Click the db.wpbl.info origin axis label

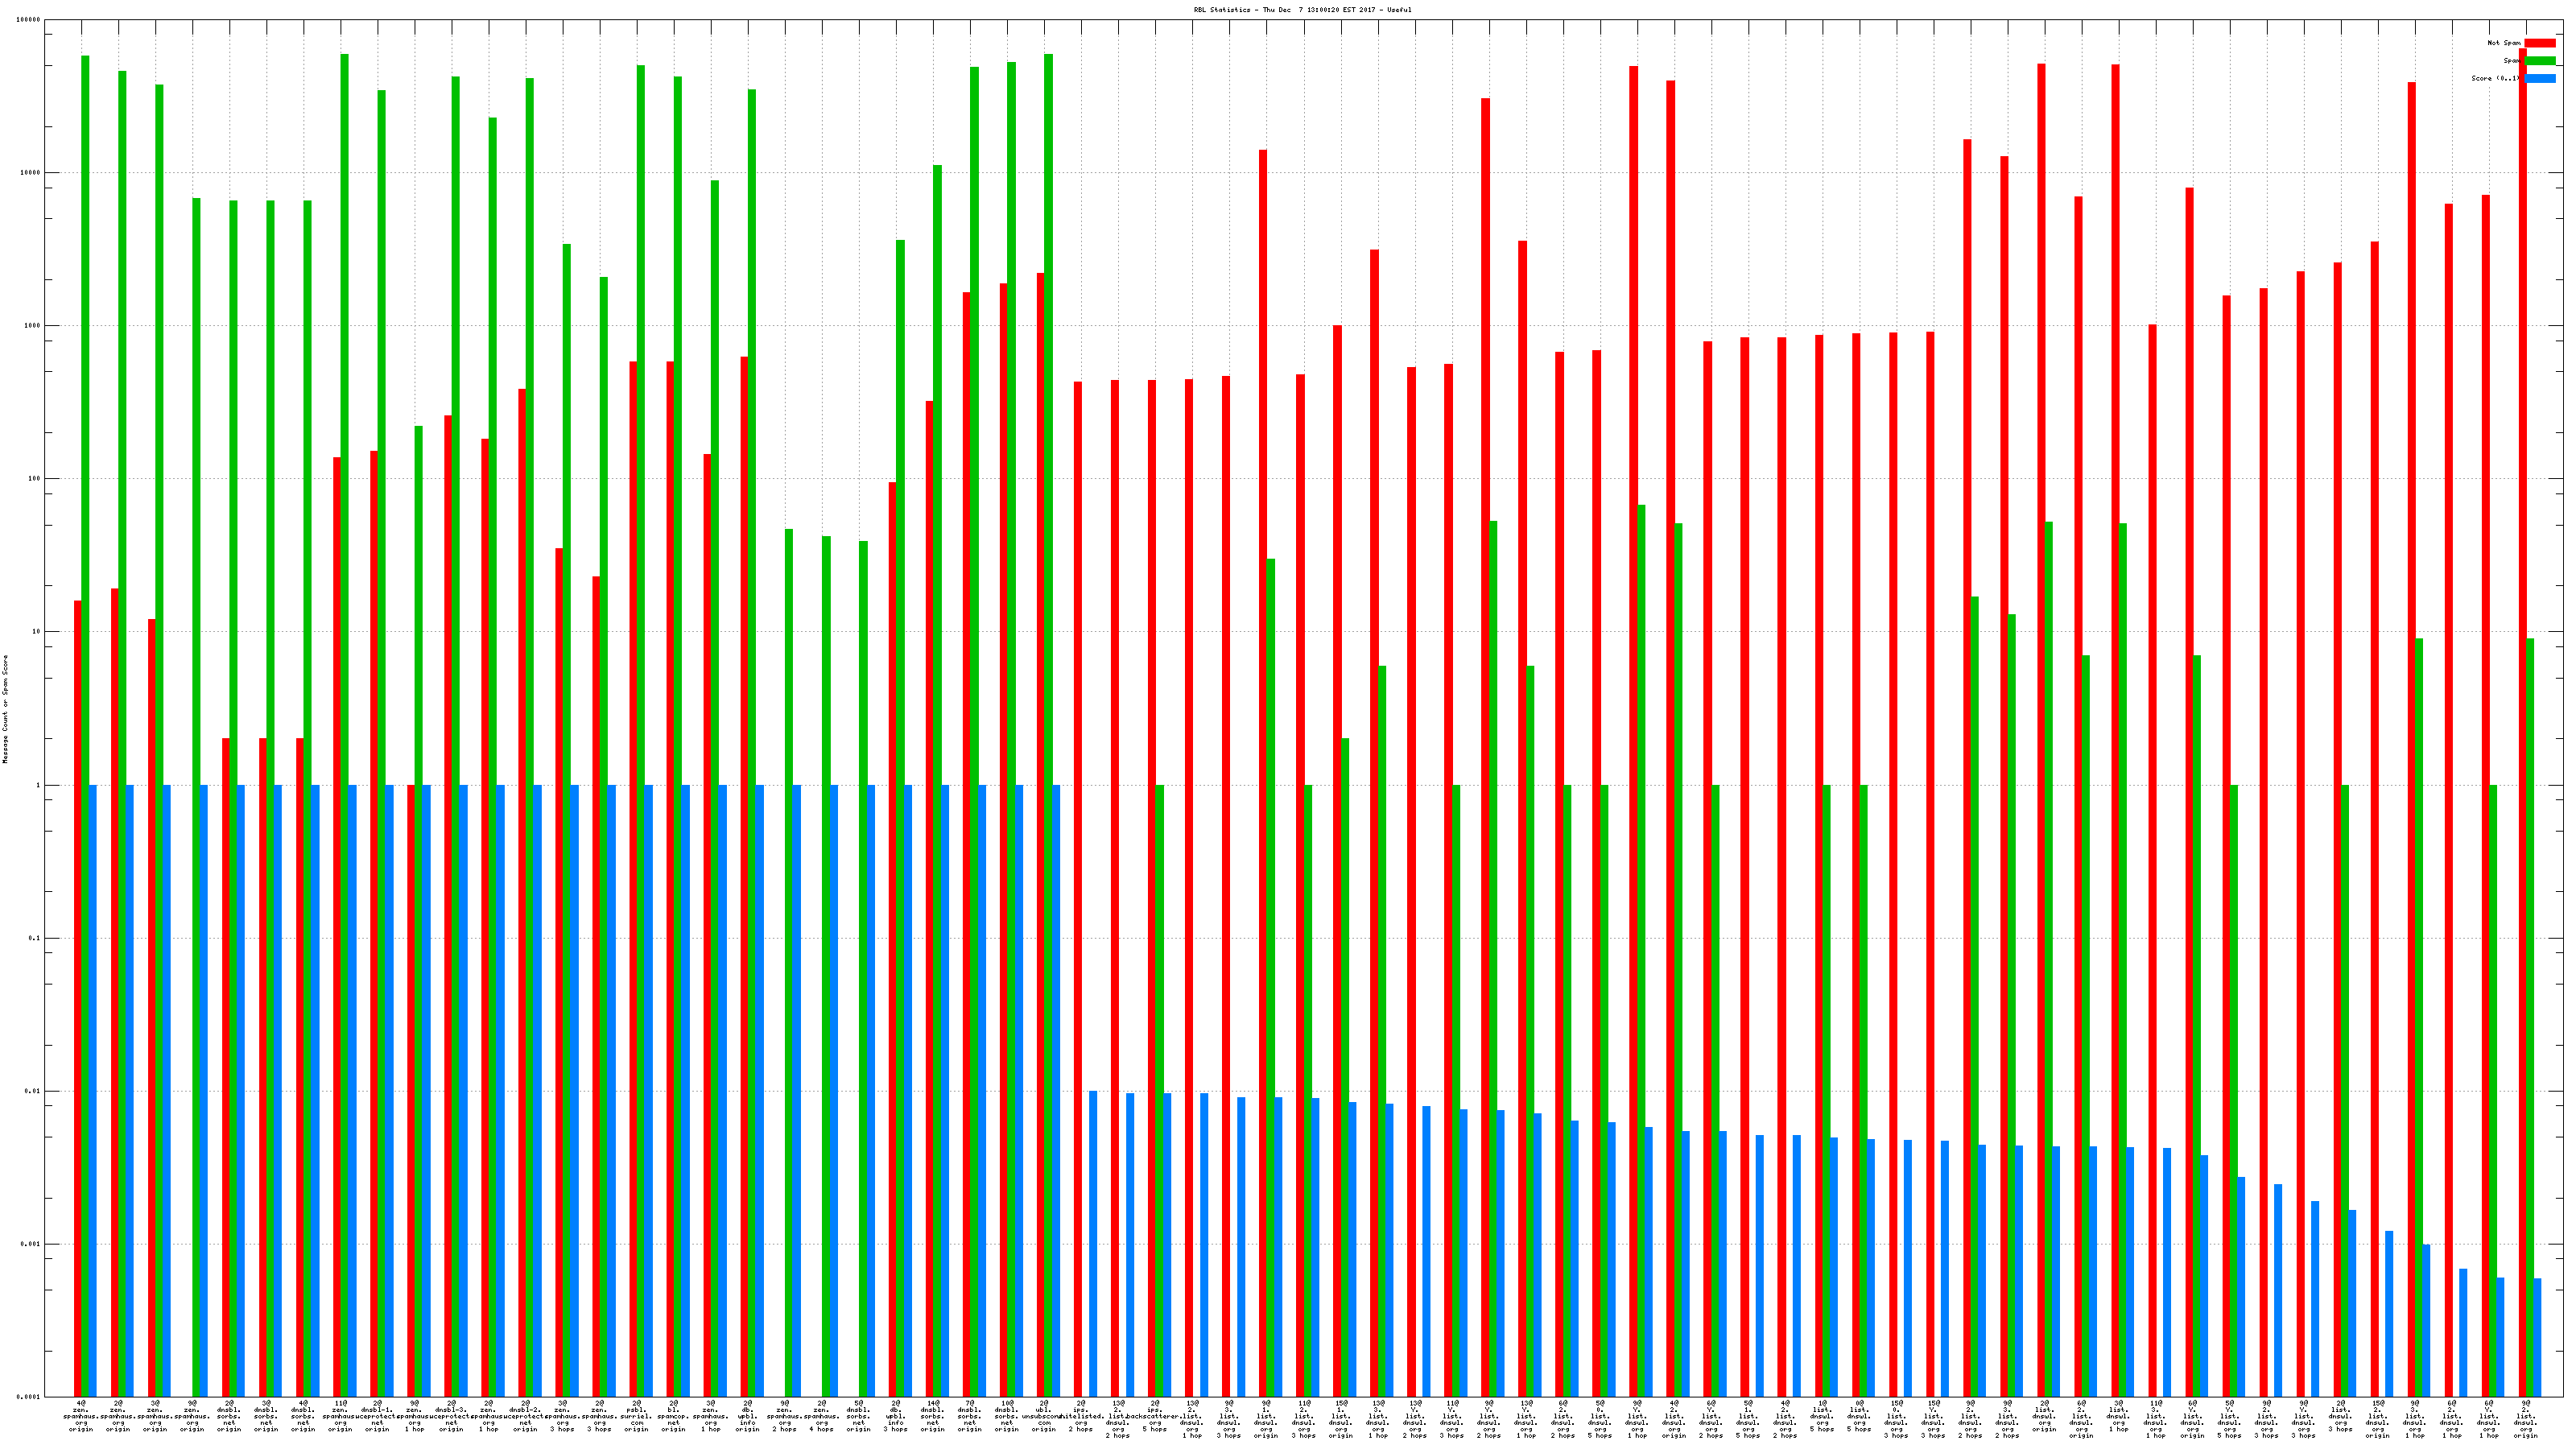pyautogui.click(x=747, y=1417)
